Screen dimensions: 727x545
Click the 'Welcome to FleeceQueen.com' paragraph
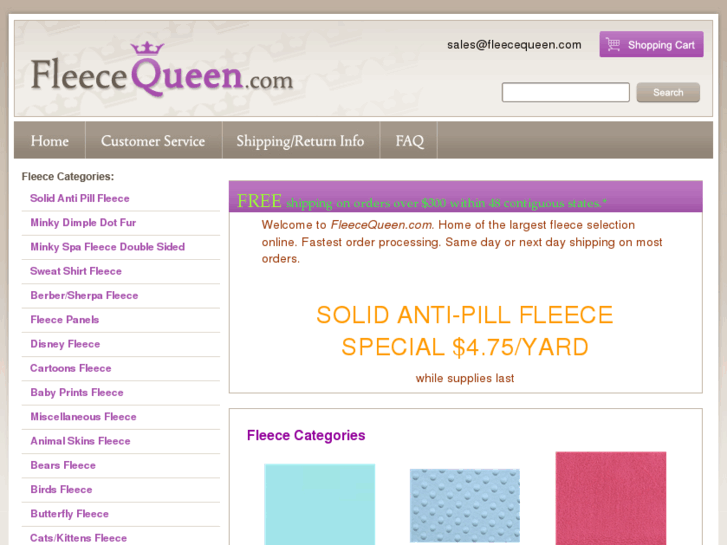coord(462,242)
